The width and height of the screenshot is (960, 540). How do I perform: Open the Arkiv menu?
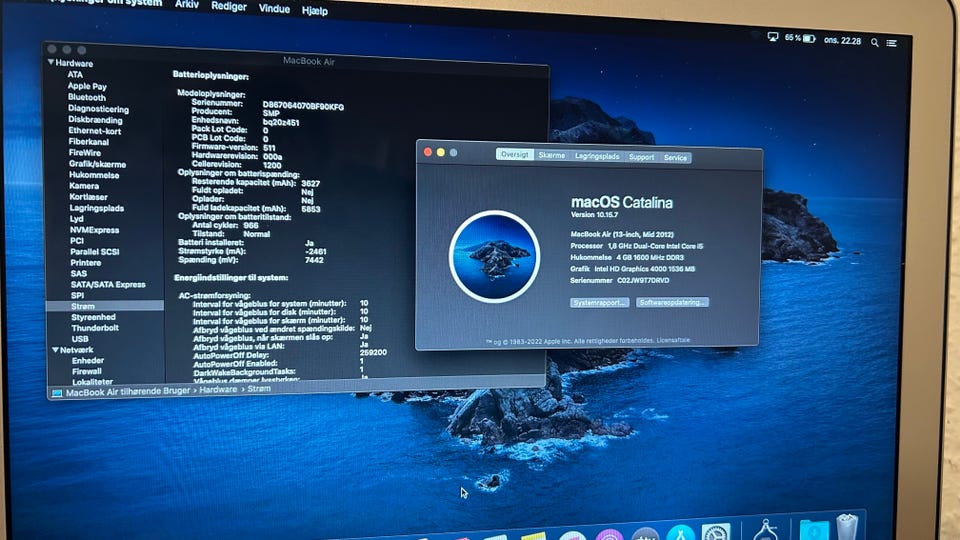point(187,4)
